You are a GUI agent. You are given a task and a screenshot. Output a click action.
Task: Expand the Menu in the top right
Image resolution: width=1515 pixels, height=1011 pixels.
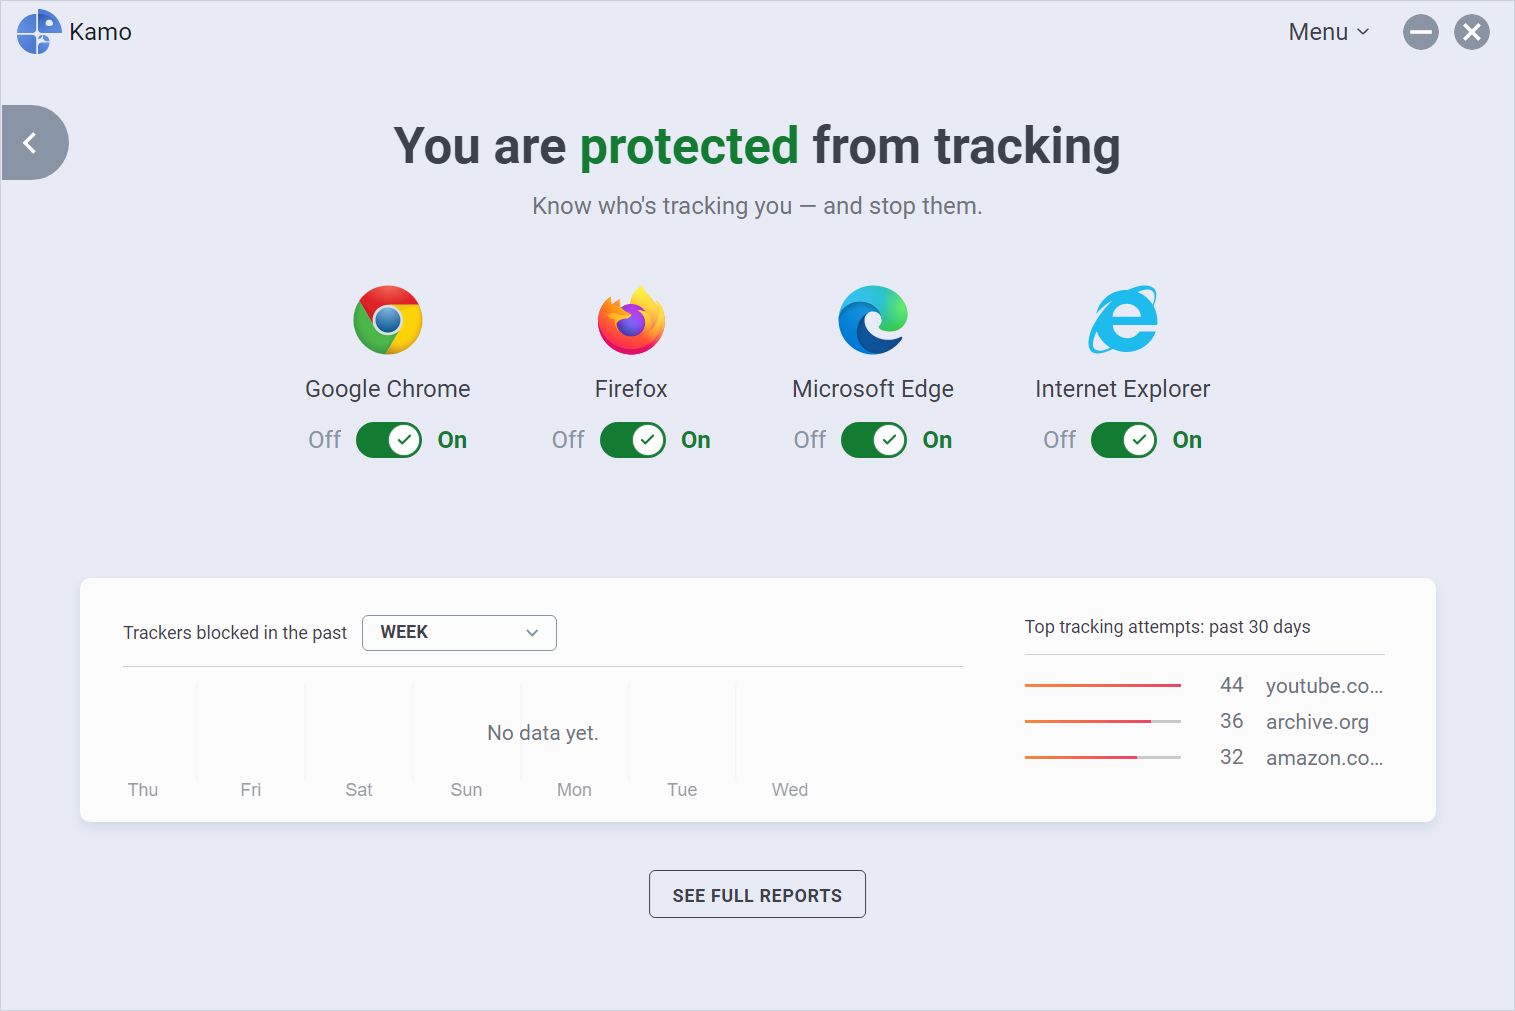(1327, 31)
